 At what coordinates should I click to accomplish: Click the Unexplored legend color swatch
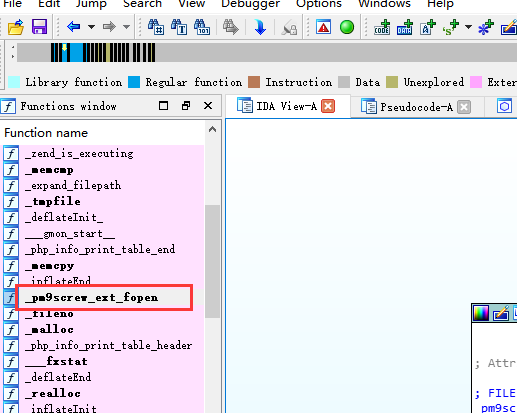pos(392,82)
